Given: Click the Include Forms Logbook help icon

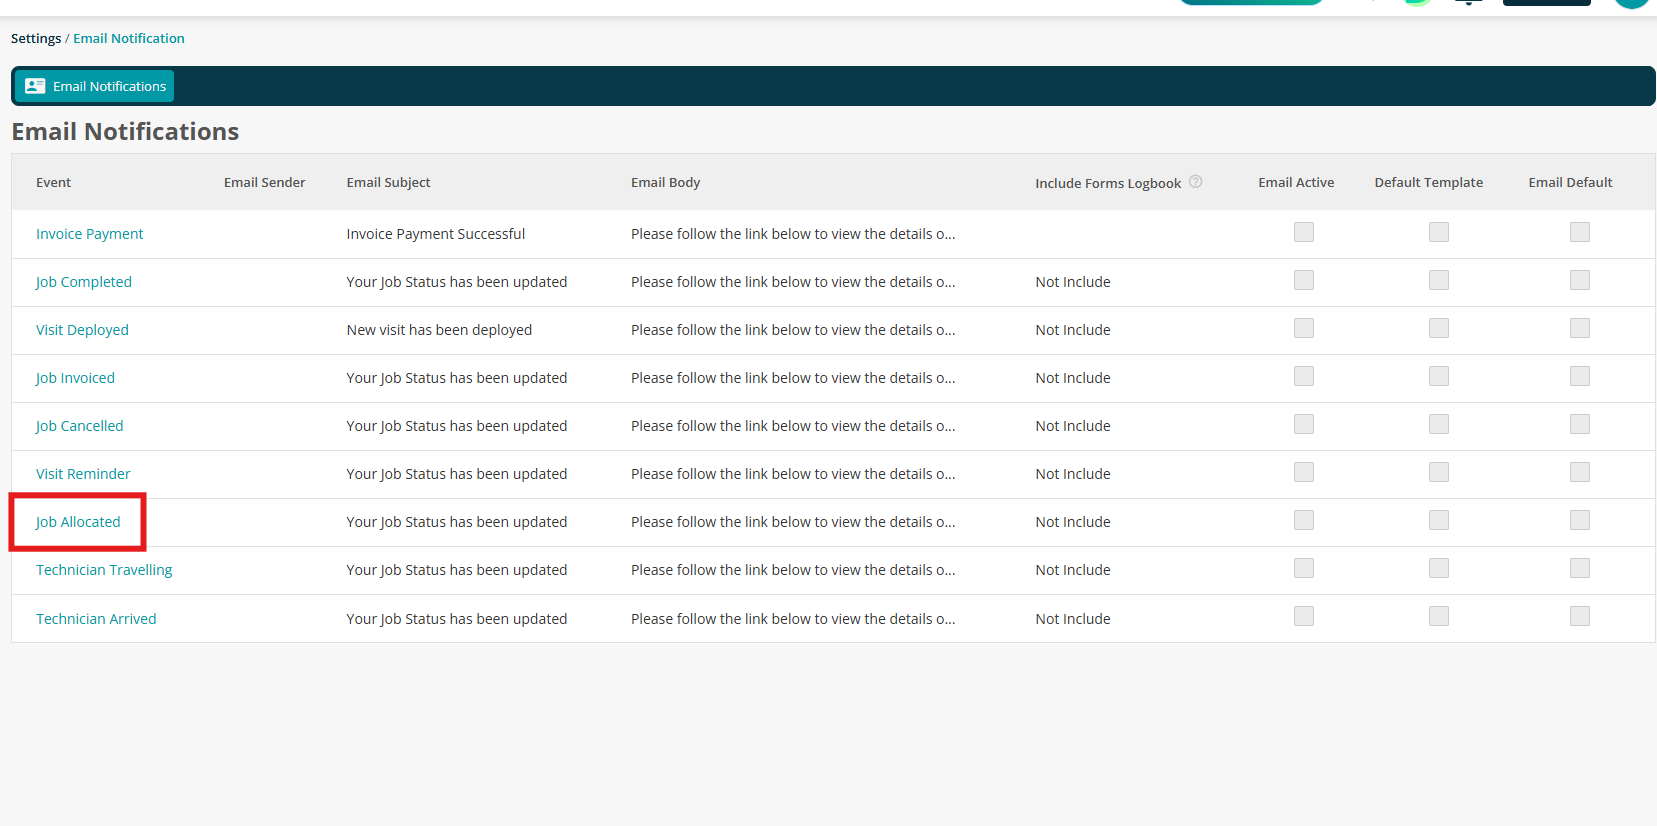Looking at the screenshot, I should tap(1195, 182).
